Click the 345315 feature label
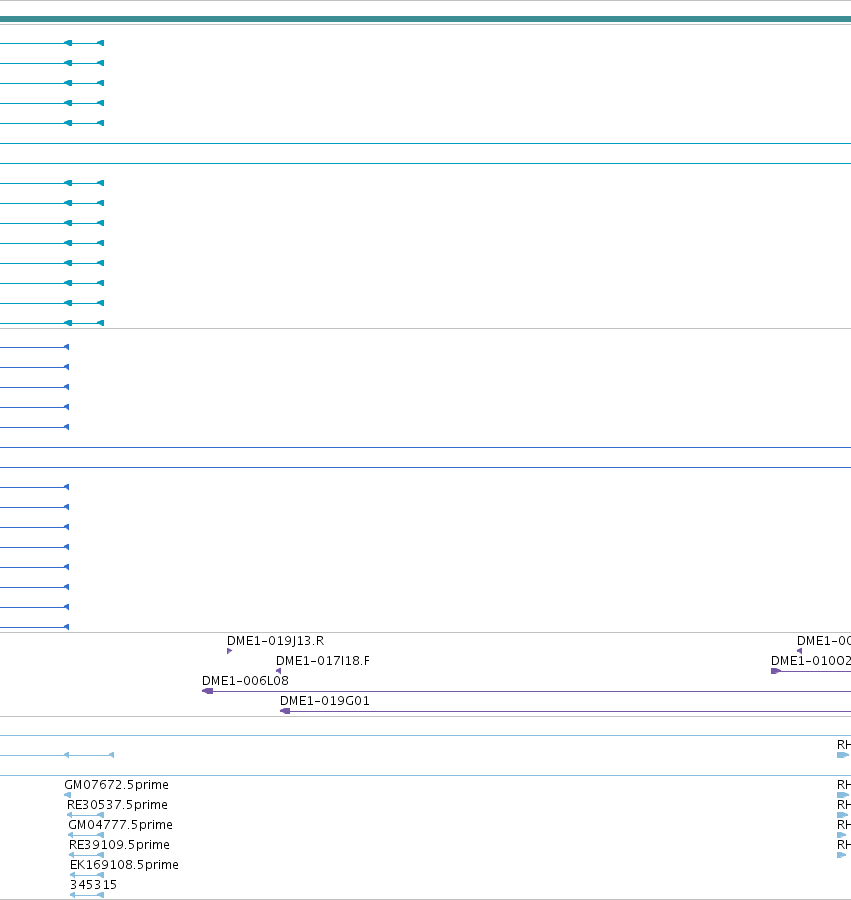Image resolution: width=851 pixels, height=900 pixels. pyautogui.click(x=93, y=885)
